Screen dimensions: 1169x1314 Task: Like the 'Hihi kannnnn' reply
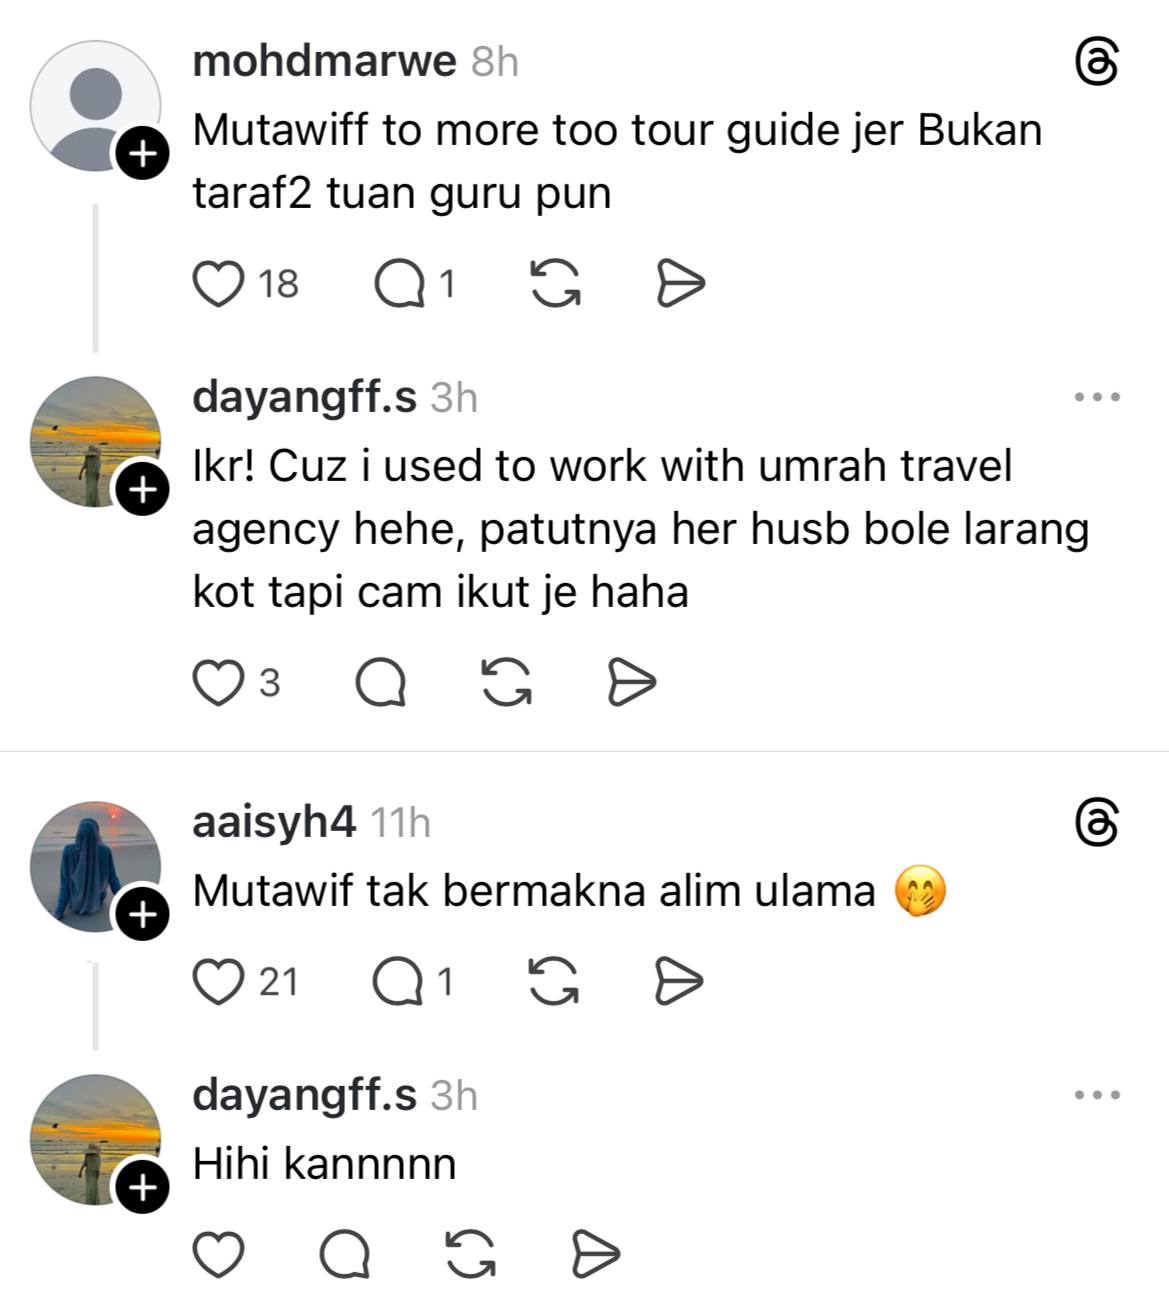(218, 1255)
